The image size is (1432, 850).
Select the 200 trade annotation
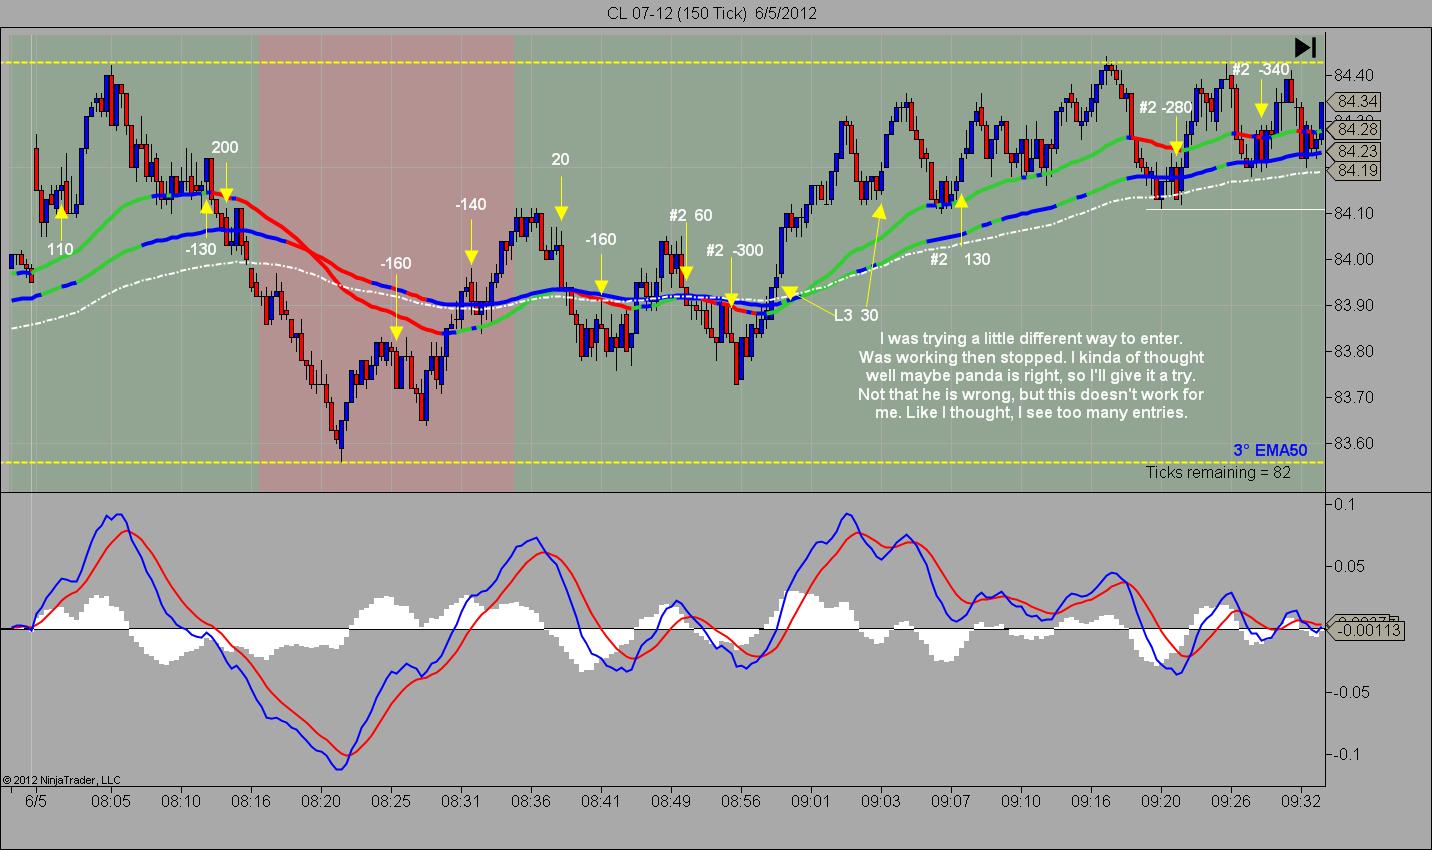(x=225, y=148)
